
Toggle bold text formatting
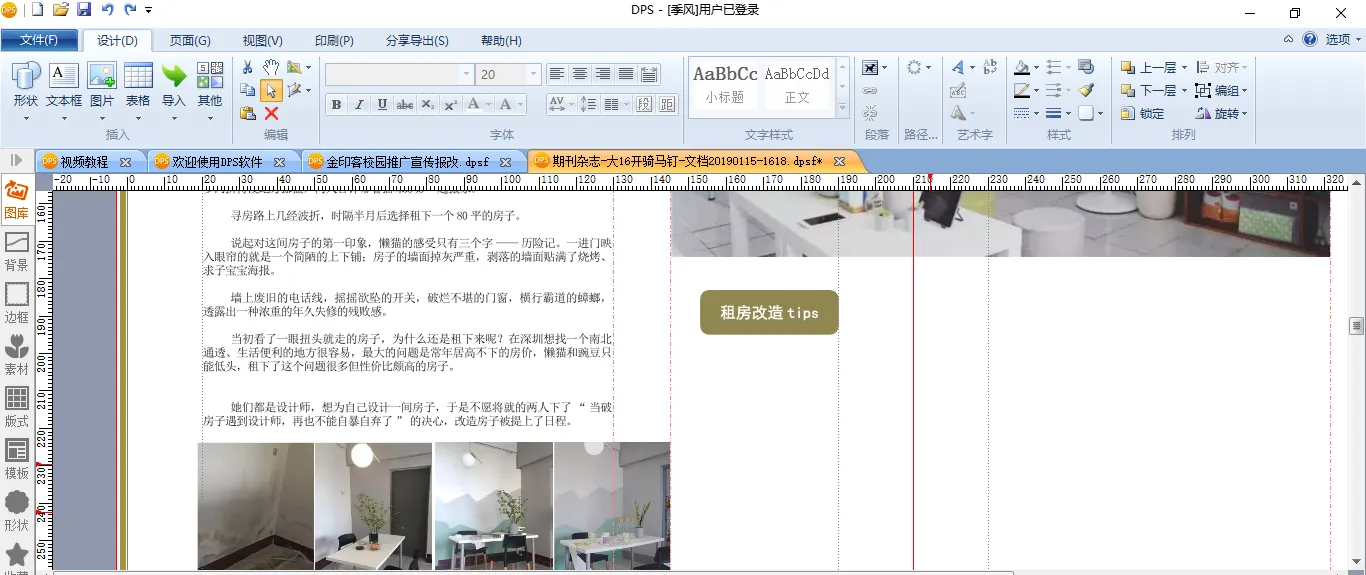336,105
